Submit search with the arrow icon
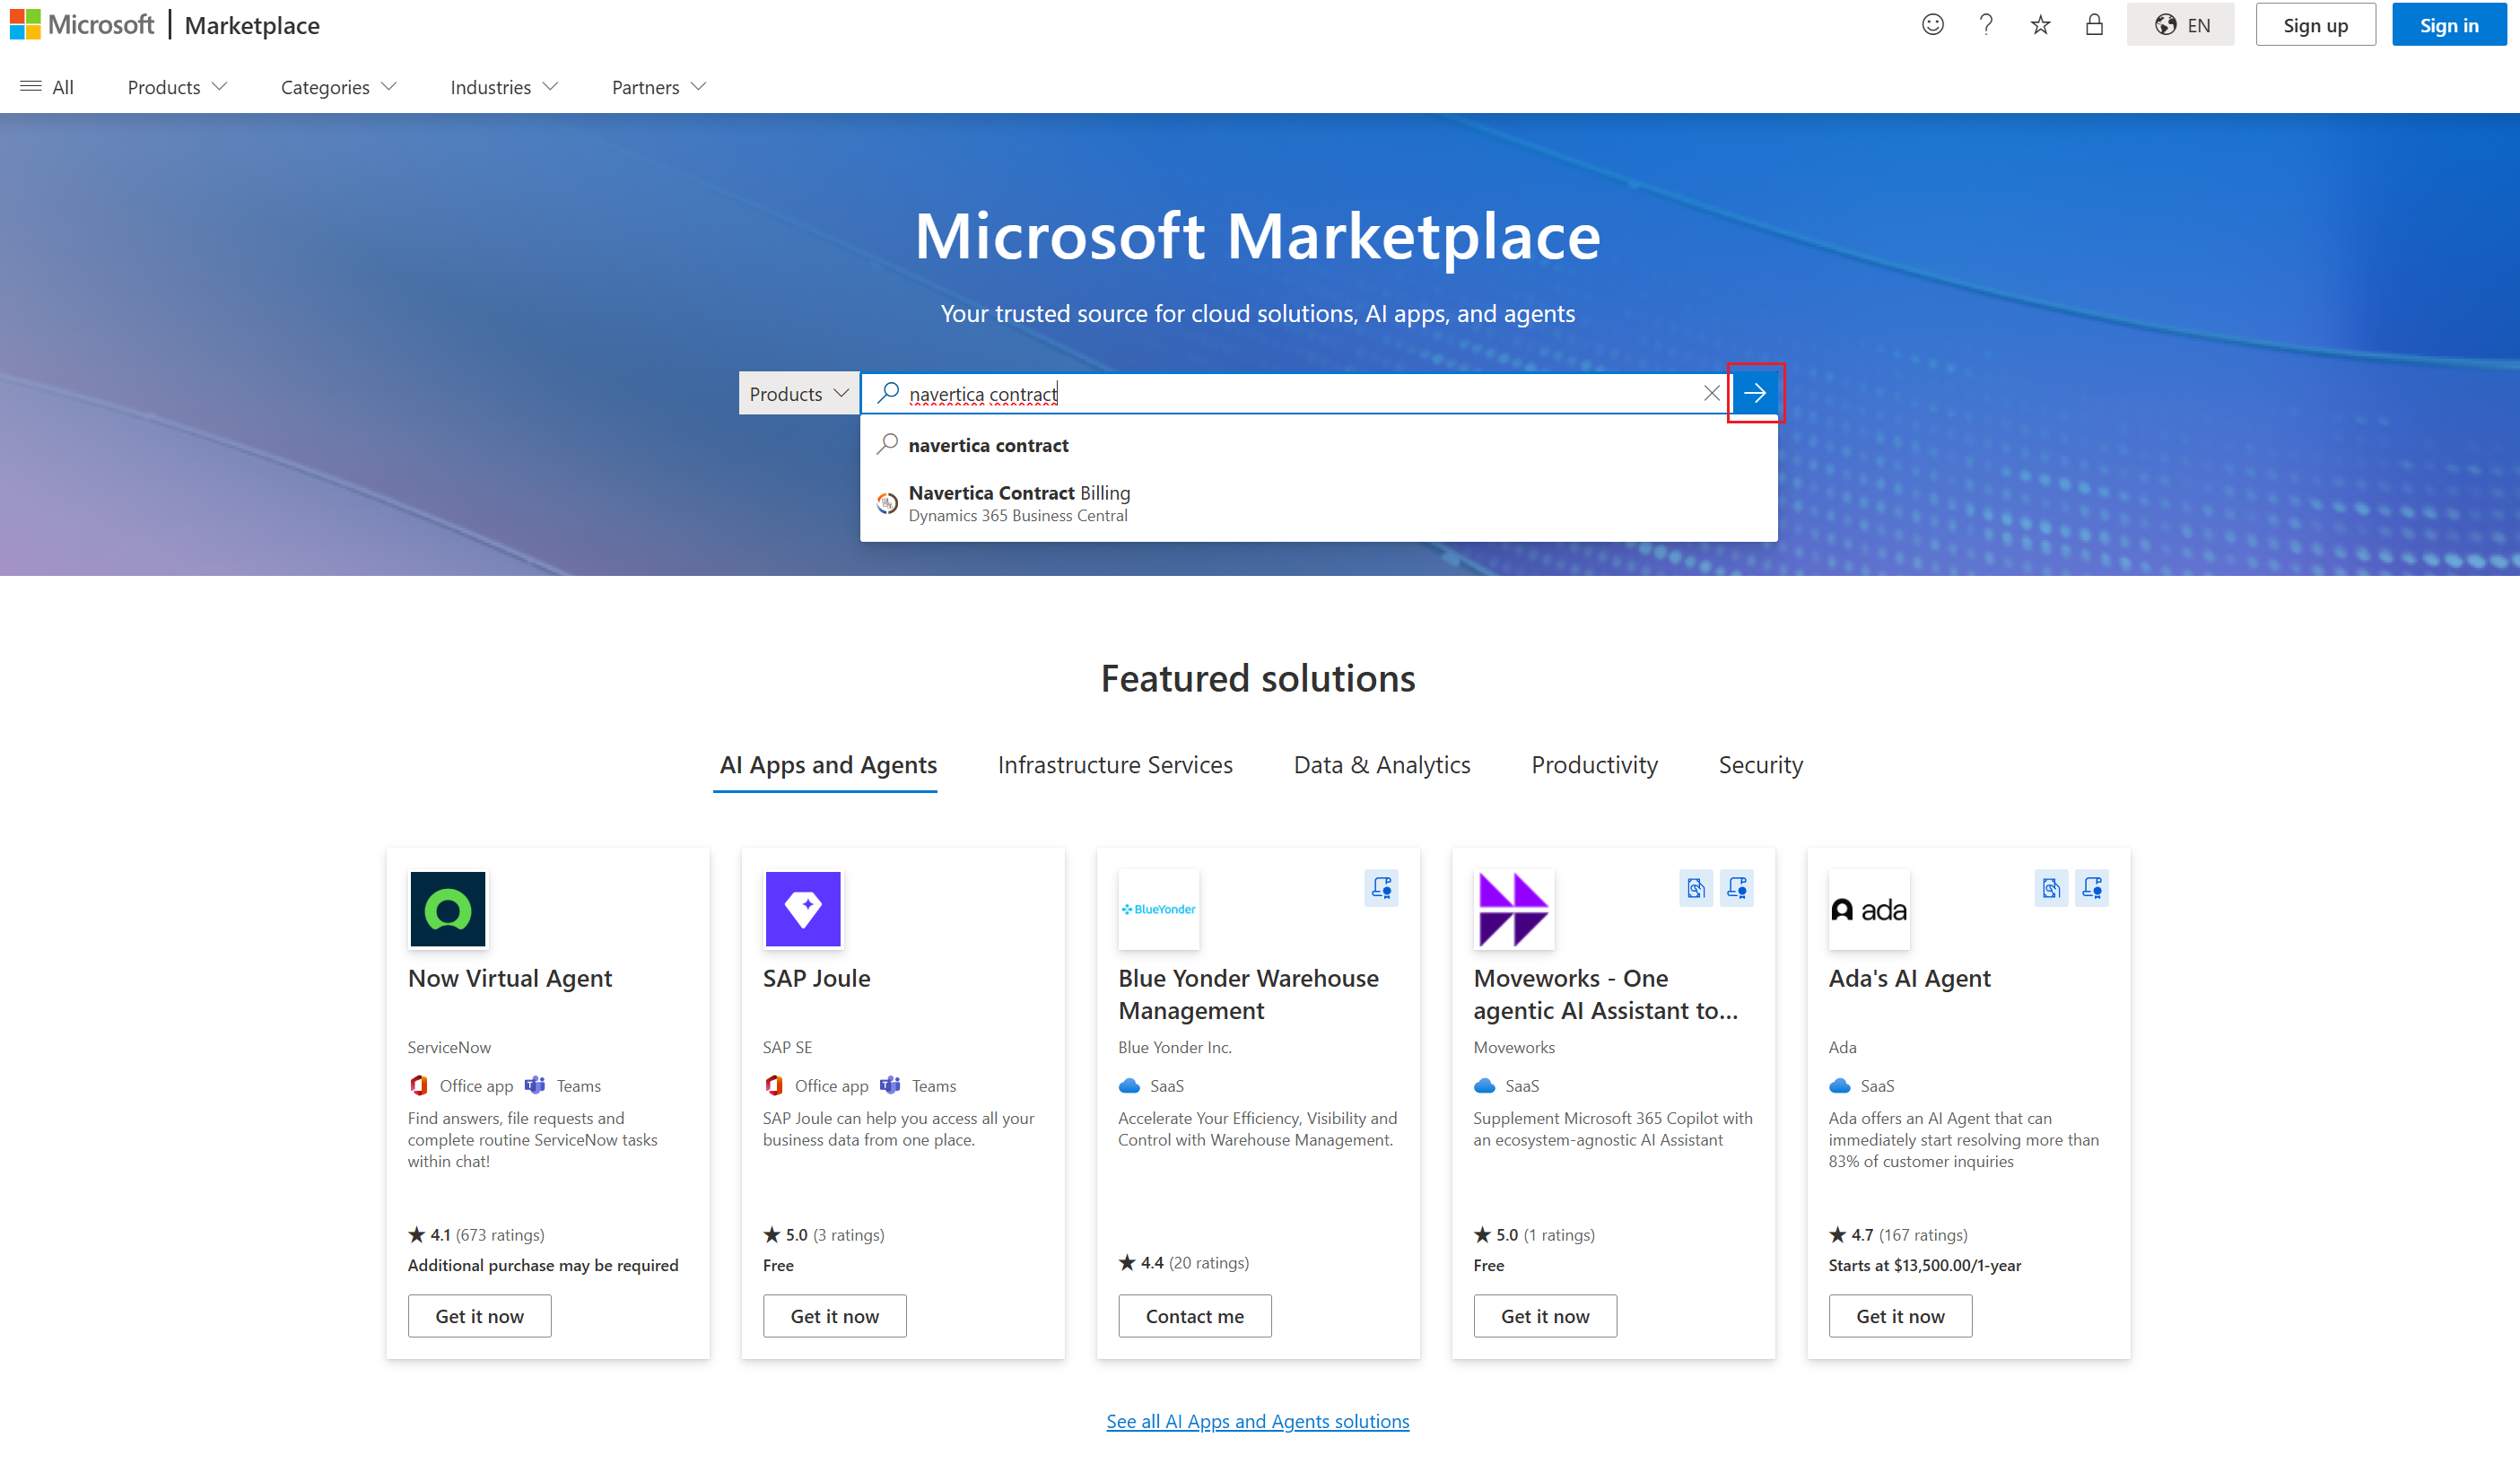 pos(1756,393)
